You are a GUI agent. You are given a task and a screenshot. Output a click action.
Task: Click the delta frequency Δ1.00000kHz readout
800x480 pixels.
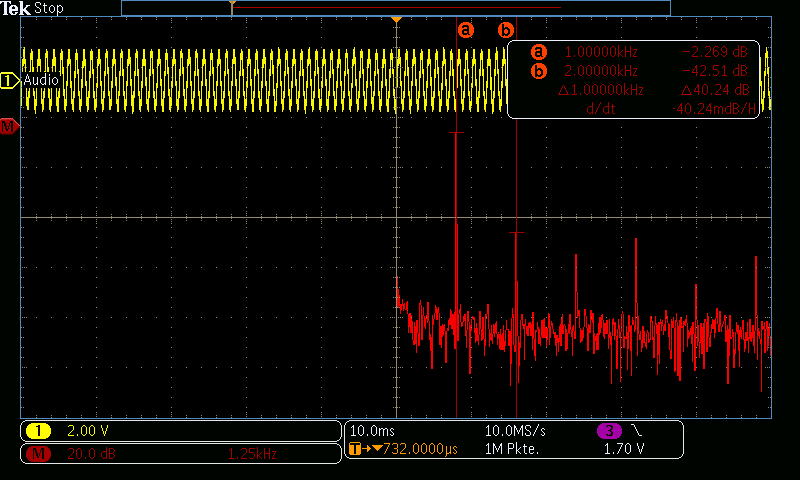pos(601,90)
